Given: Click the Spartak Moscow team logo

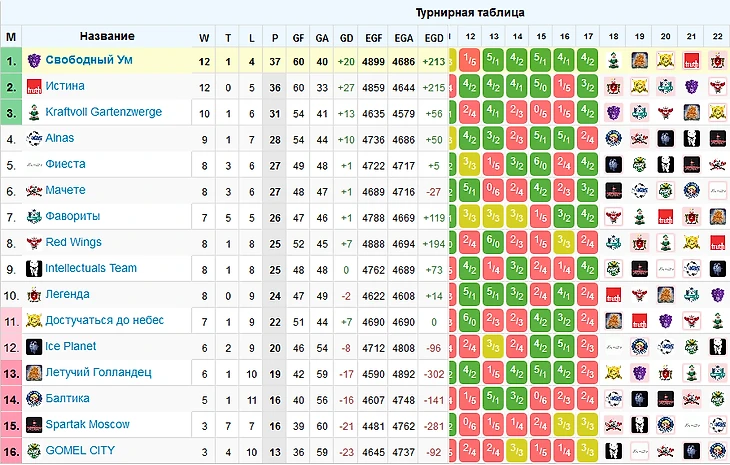Looking at the screenshot, I should click(33, 424).
